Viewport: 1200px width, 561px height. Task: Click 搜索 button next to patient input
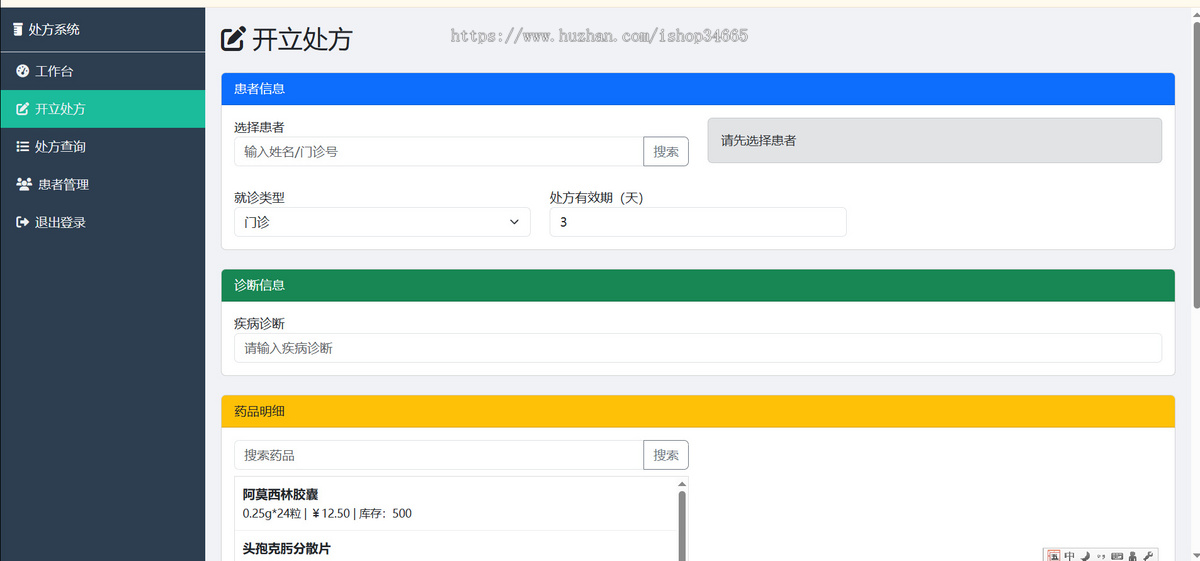tap(666, 151)
